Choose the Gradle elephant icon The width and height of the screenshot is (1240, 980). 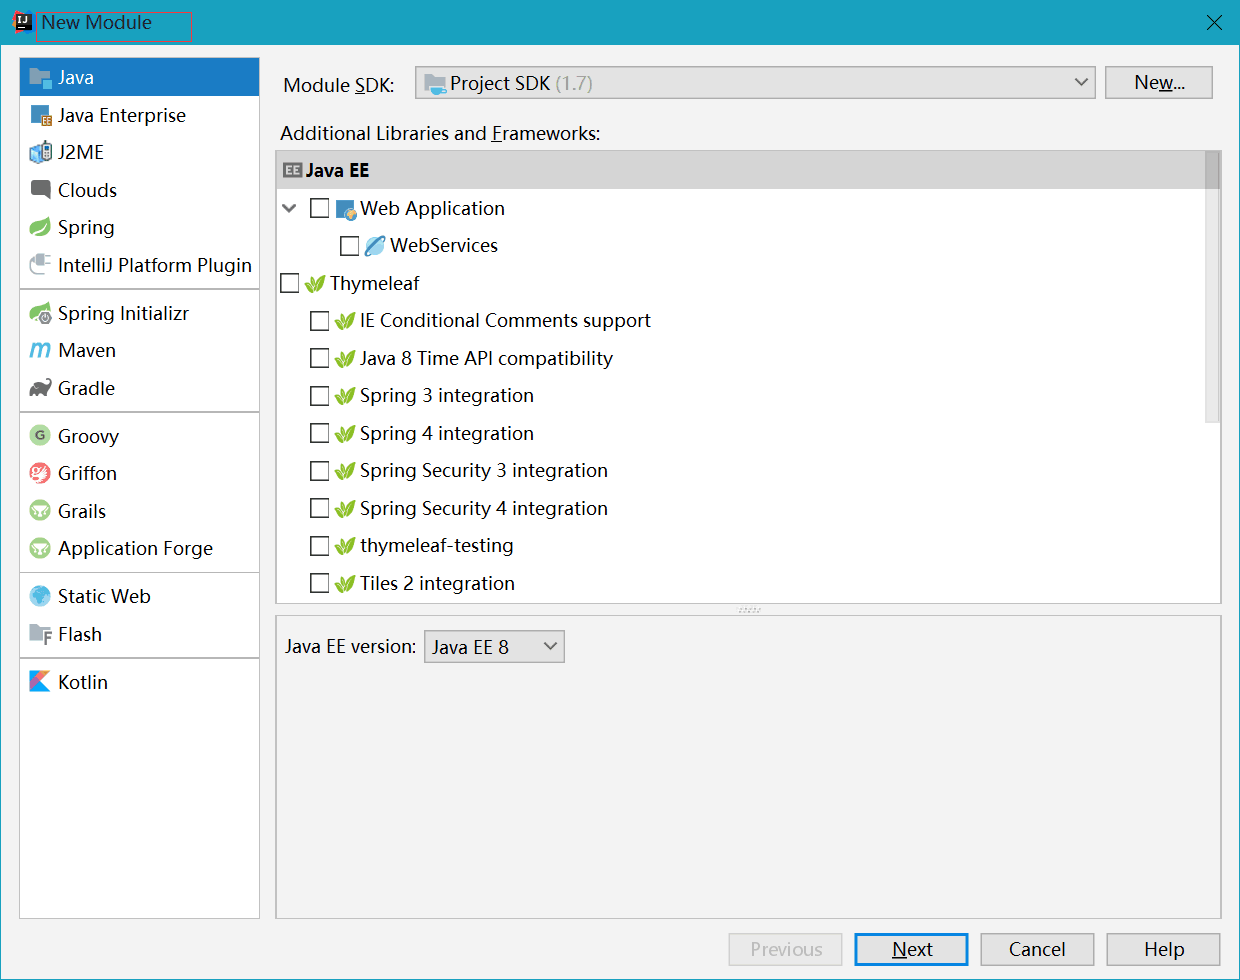click(40, 388)
